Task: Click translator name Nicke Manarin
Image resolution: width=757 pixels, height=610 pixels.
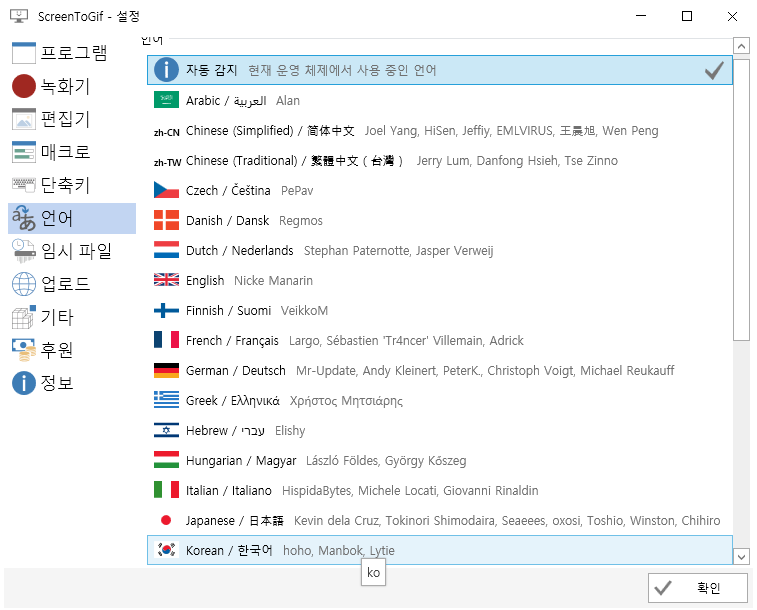Action: pos(273,280)
